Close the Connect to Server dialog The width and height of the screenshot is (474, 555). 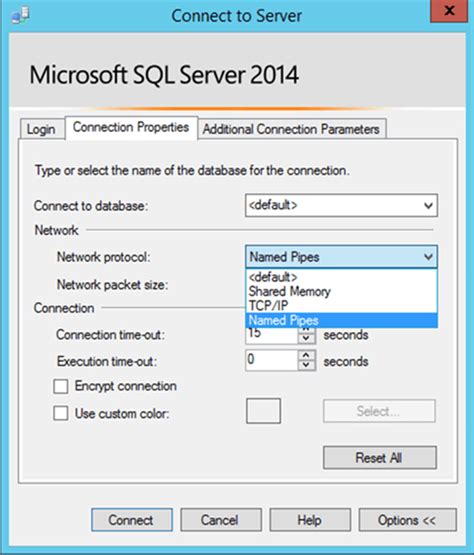tap(449, 11)
